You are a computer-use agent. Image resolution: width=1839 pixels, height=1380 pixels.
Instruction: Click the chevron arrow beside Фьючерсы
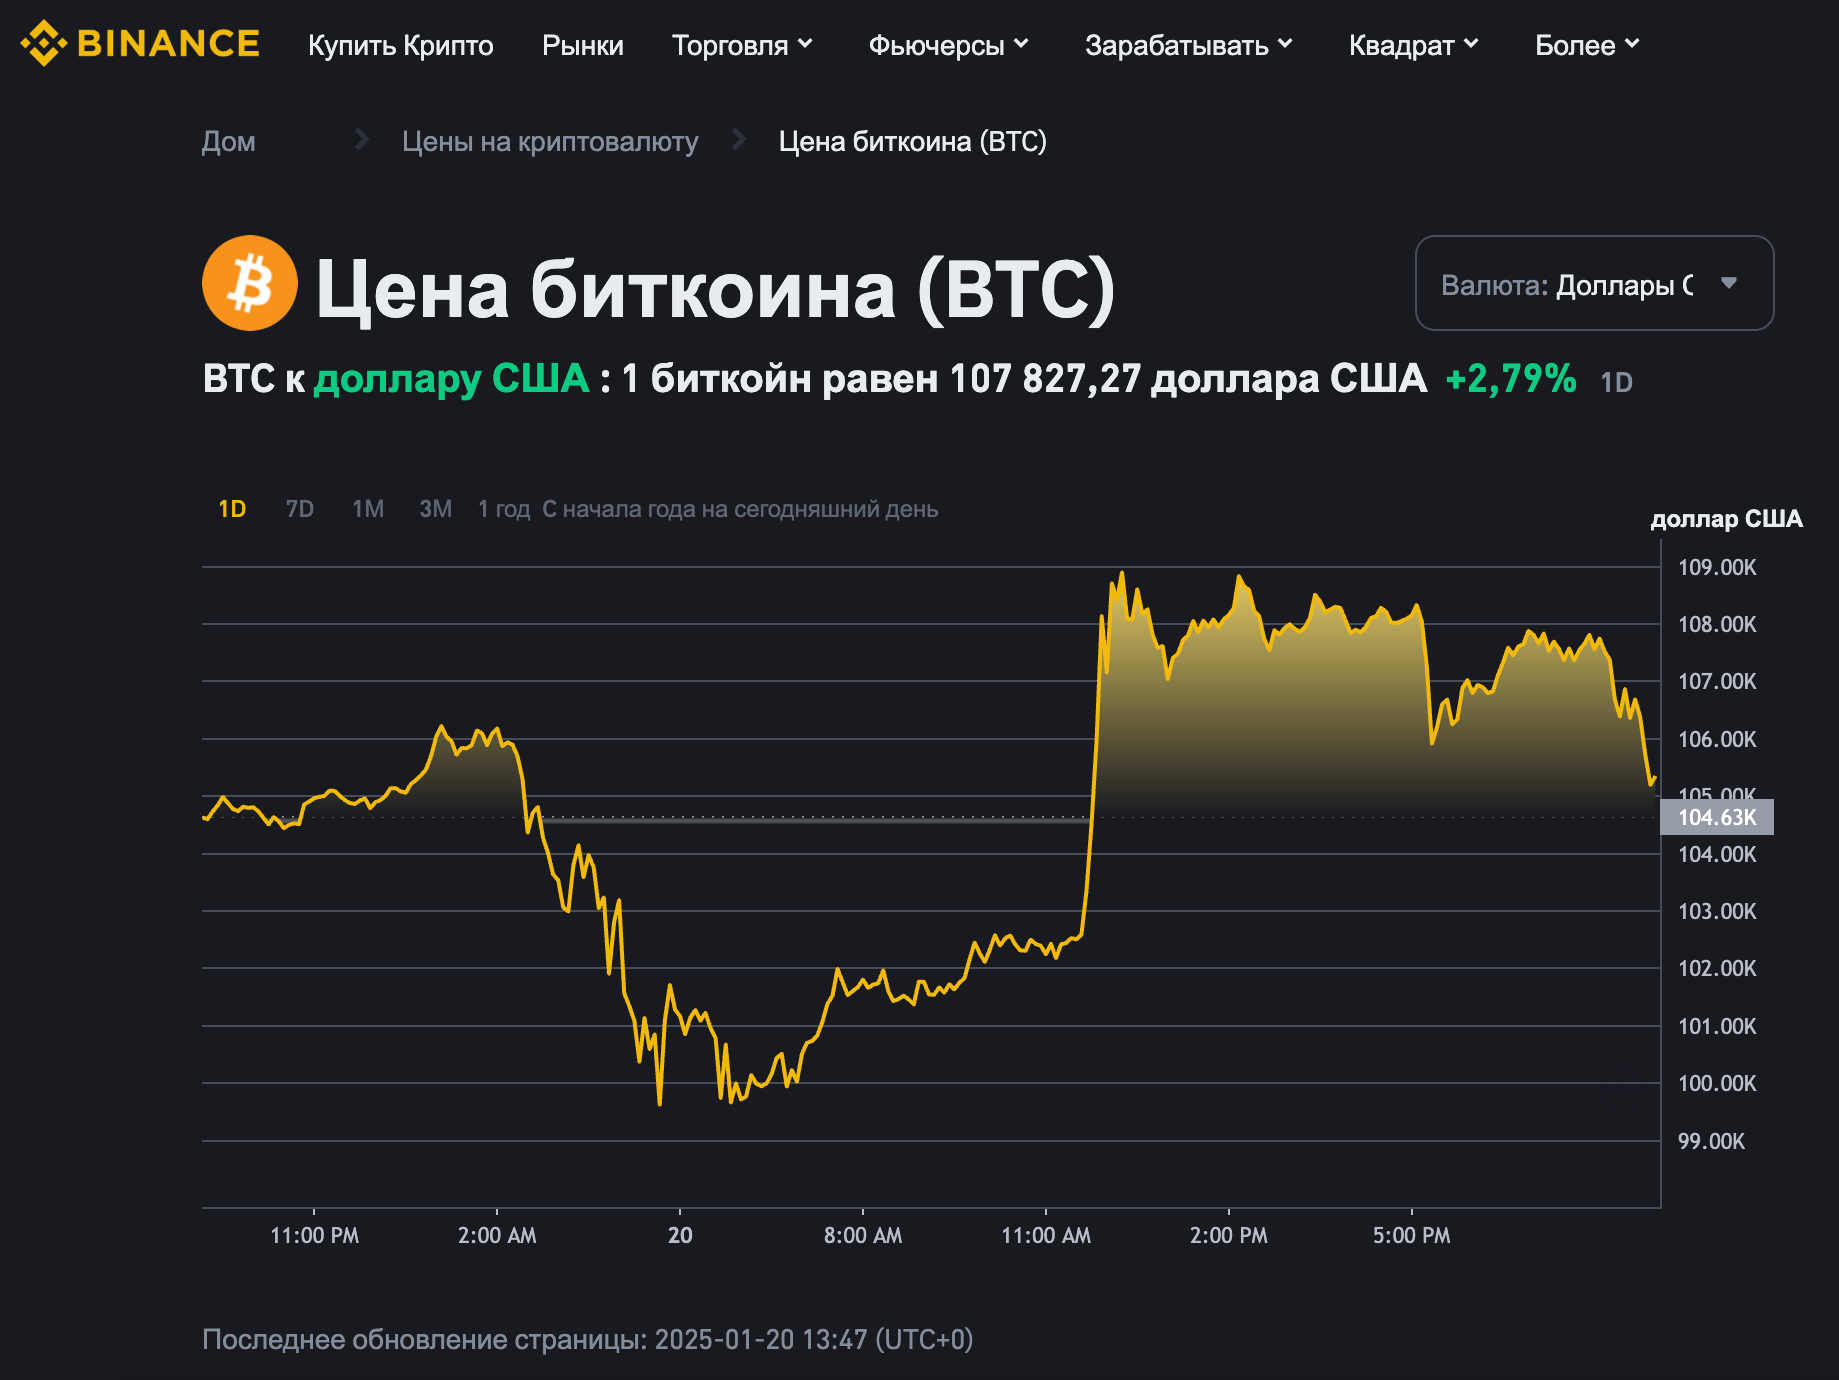click(x=1021, y=44)
